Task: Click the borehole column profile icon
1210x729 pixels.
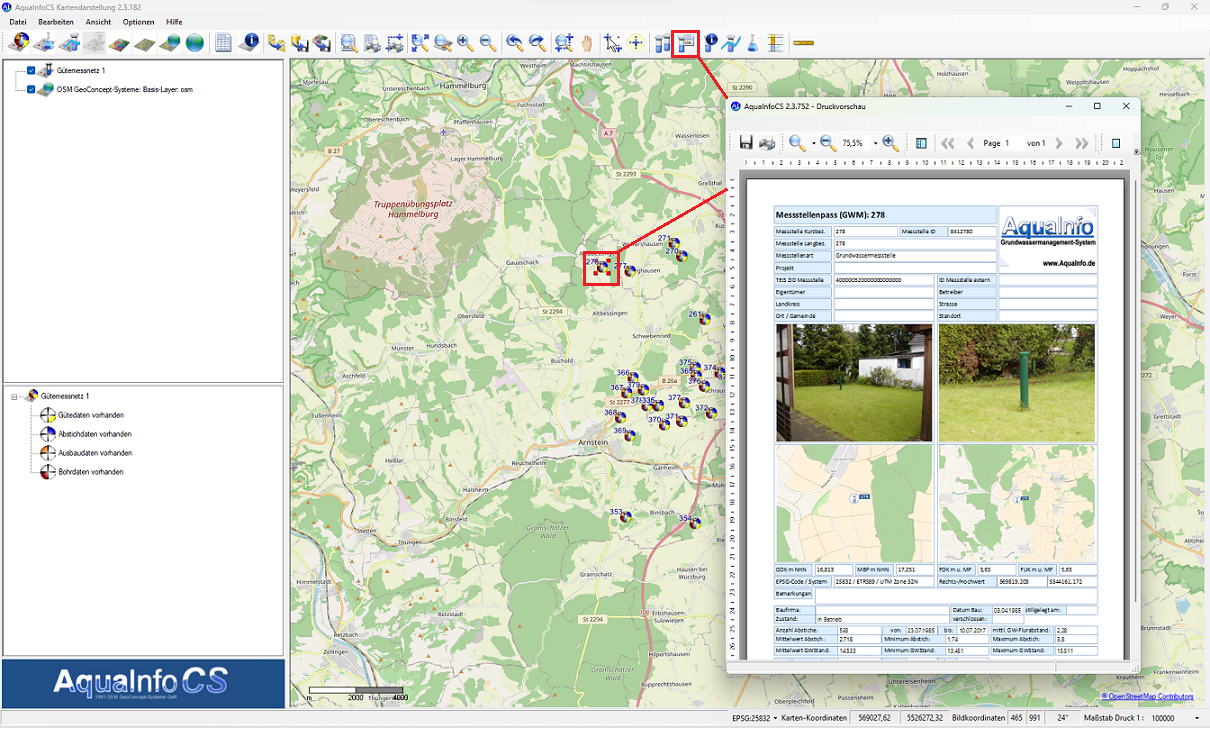Action: coord(775,43)
